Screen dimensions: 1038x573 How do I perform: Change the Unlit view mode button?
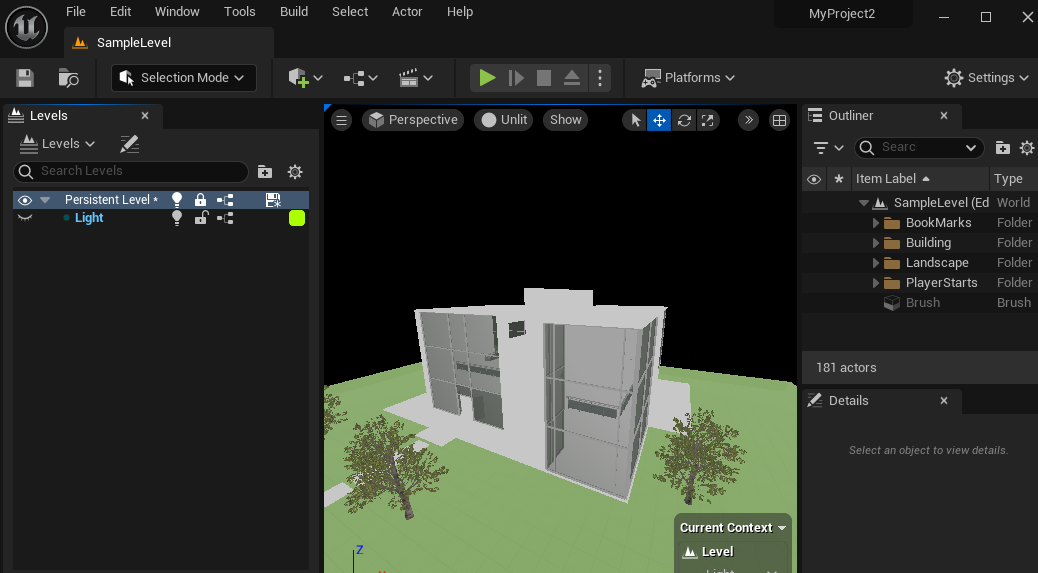504,120
